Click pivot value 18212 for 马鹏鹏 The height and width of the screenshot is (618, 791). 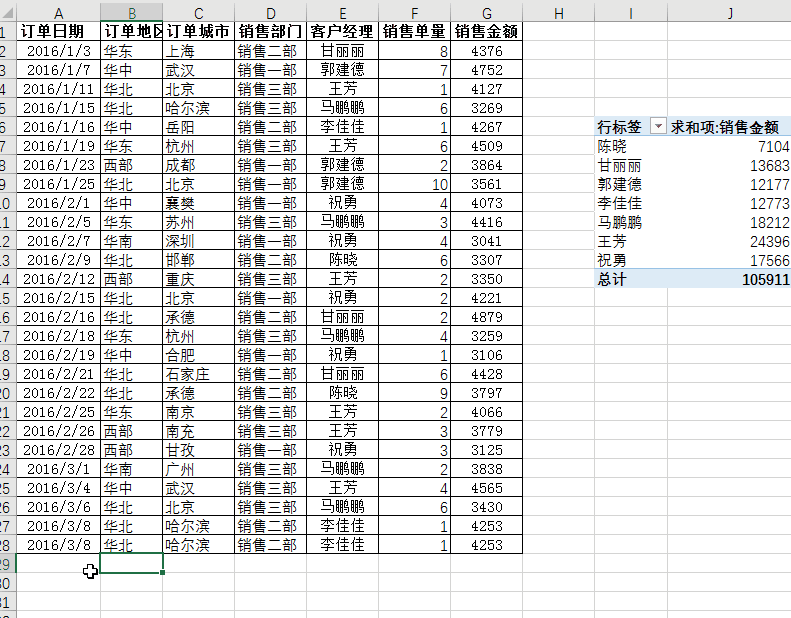[x=729, y=222]
